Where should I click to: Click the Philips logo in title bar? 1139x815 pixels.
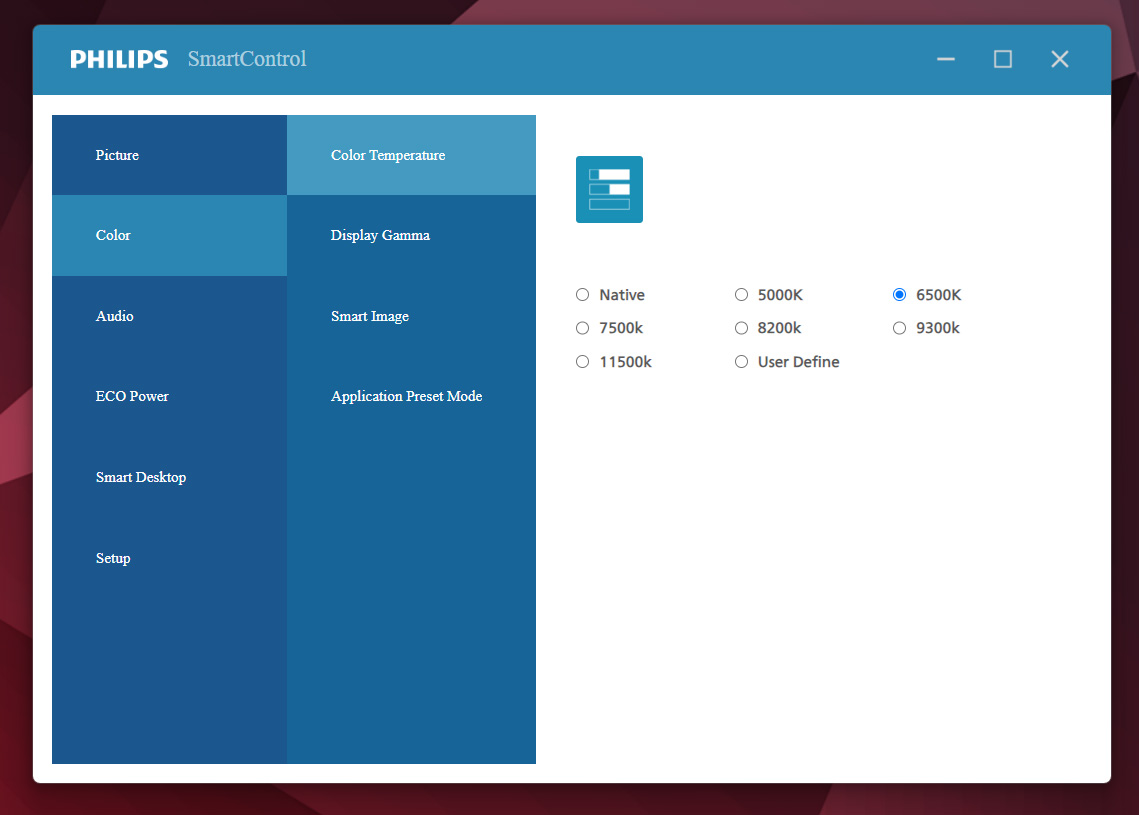coord(119,59)
